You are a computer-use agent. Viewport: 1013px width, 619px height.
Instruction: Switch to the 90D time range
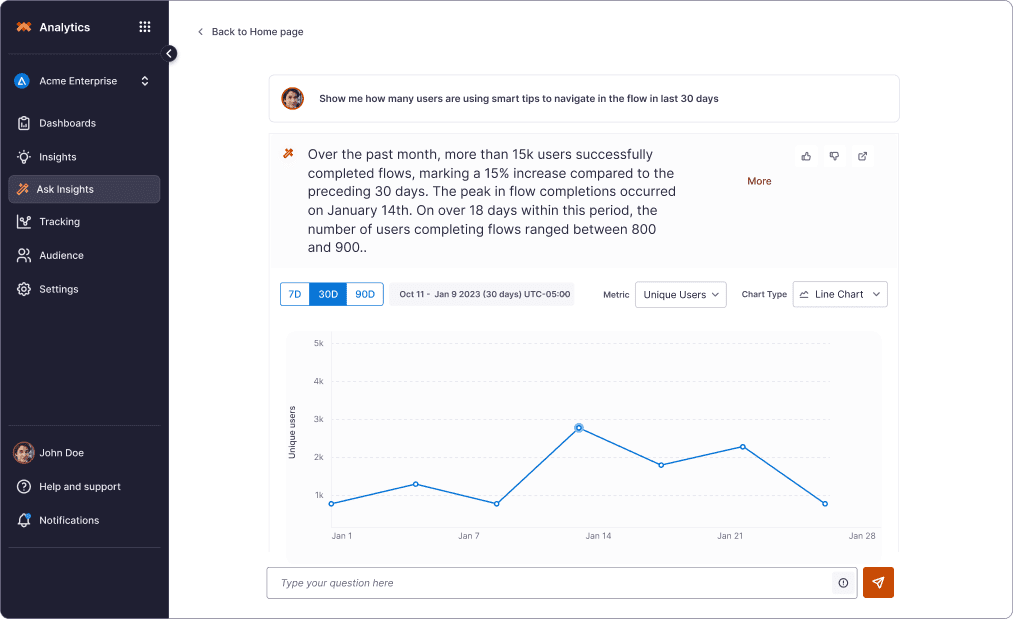pos(365,294)
